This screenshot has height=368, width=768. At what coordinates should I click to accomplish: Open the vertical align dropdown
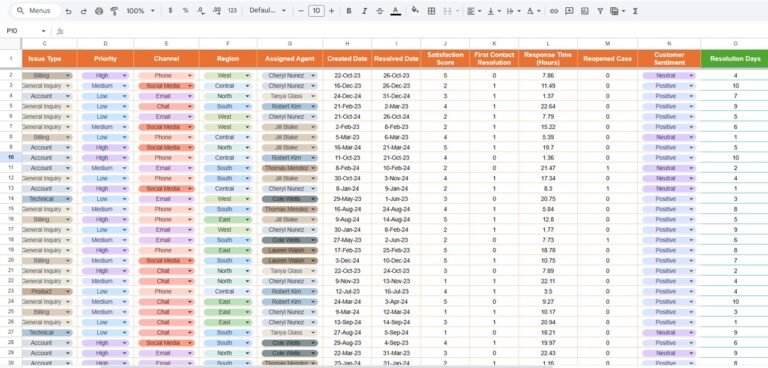click(x=493, y=11)
